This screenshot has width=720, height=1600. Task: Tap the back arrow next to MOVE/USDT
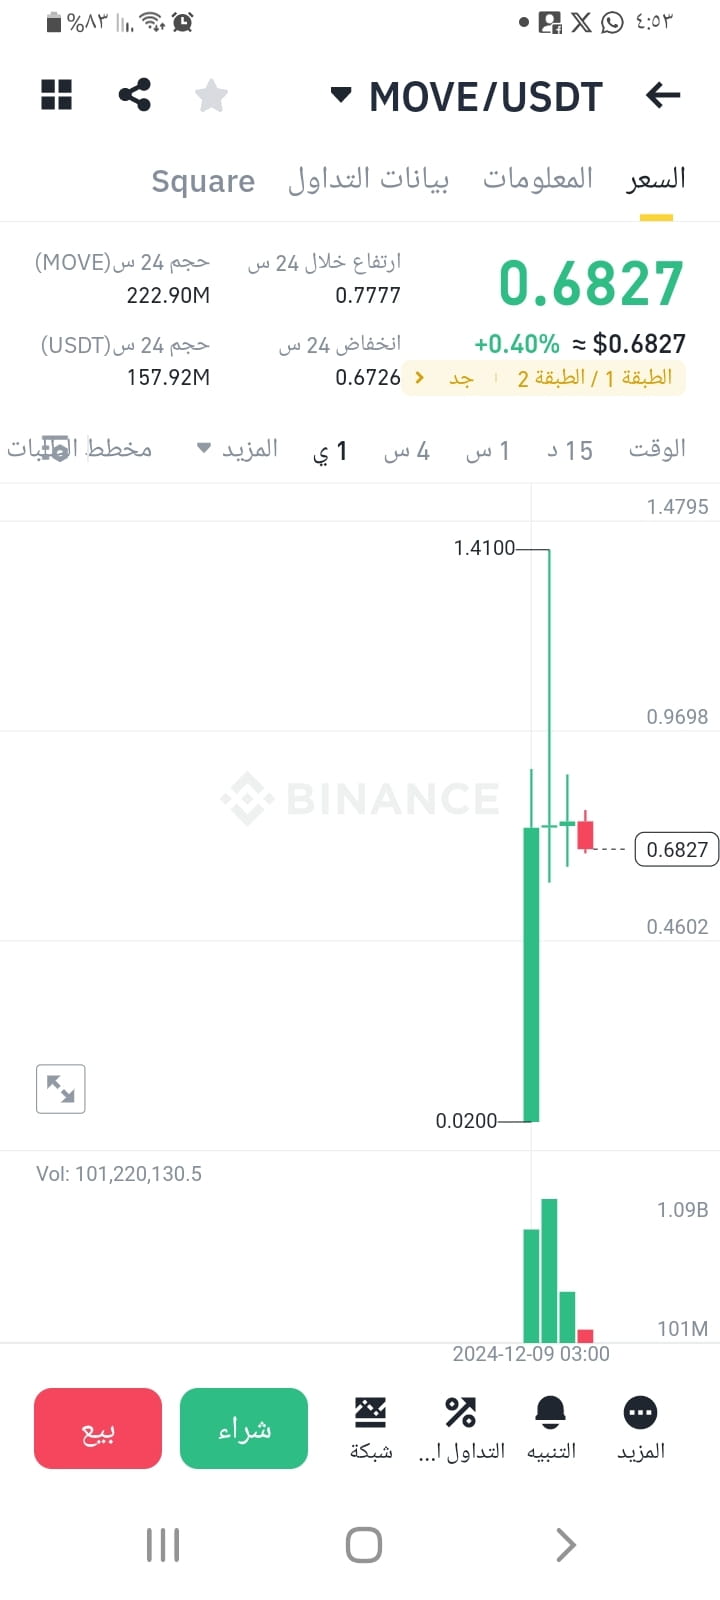pos(661,95)
